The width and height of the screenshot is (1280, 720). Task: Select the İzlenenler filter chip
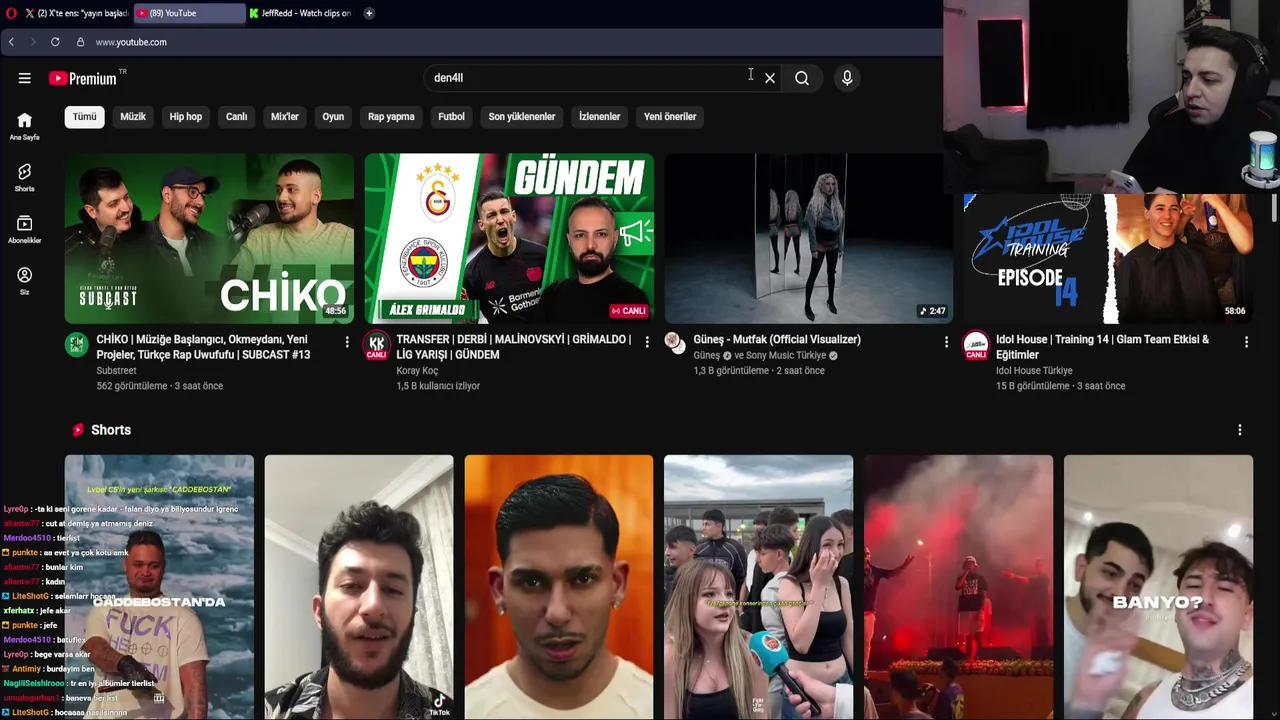point(600,117)
